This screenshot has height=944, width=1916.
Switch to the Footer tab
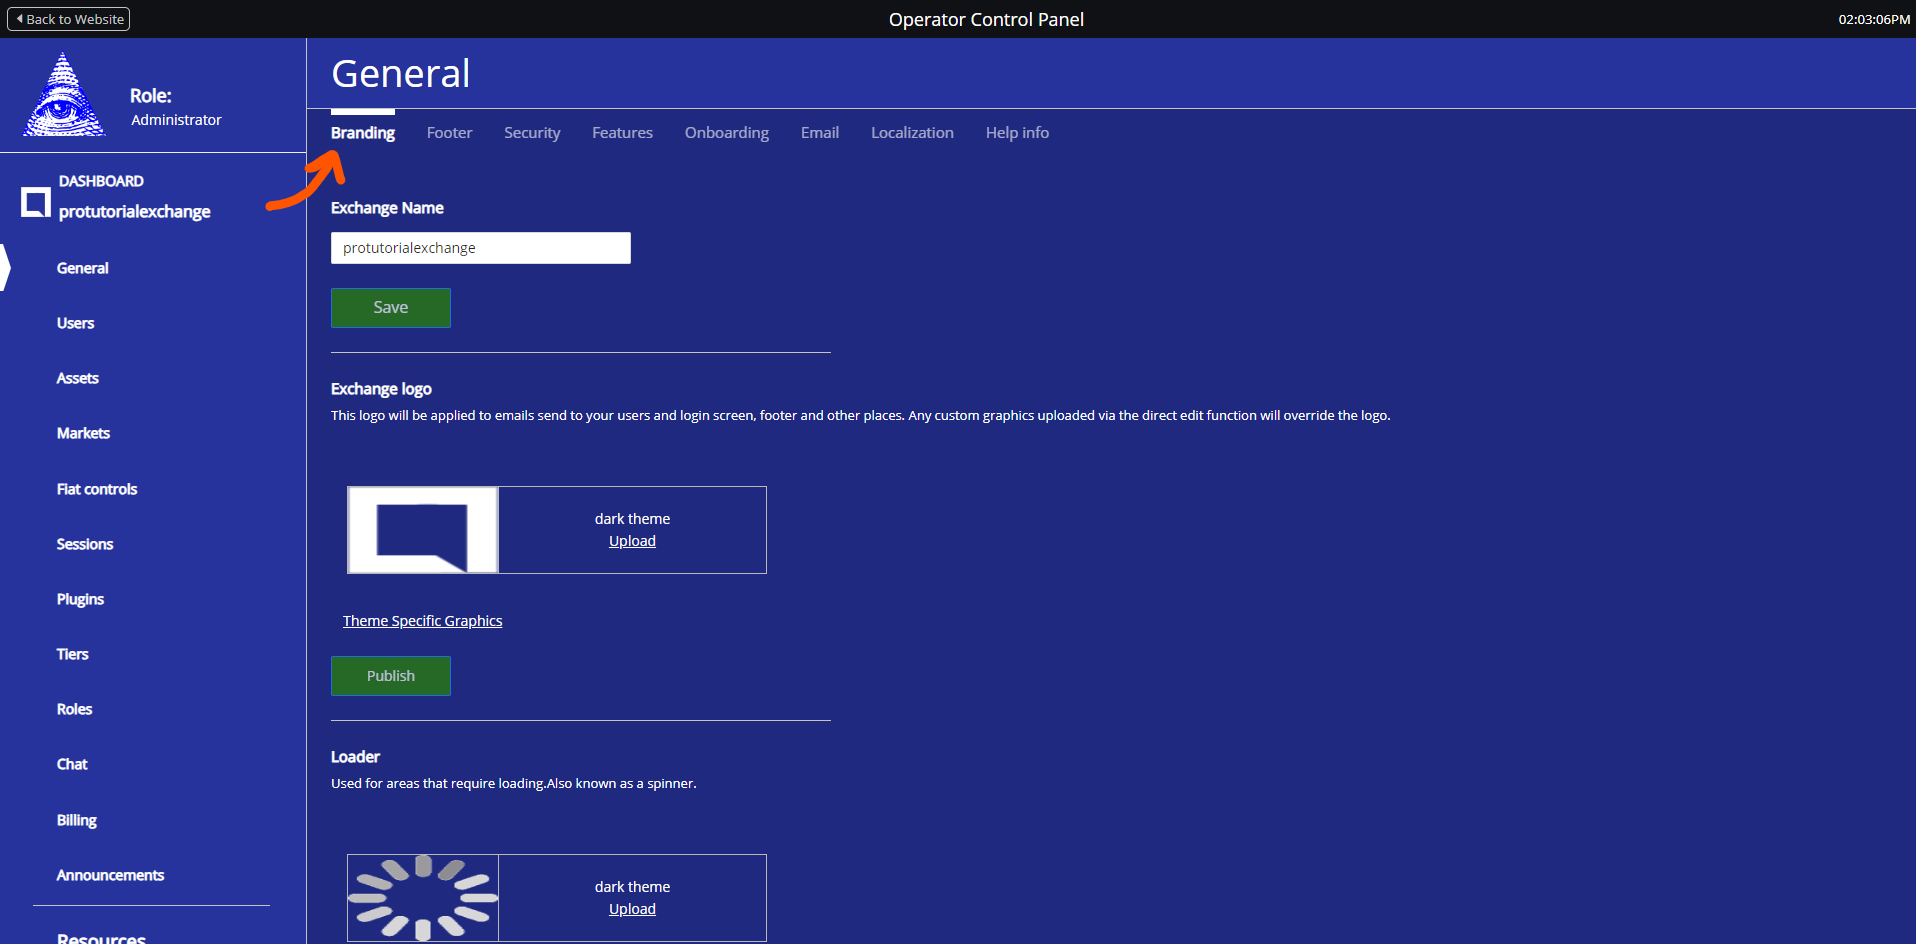point(449,133)
